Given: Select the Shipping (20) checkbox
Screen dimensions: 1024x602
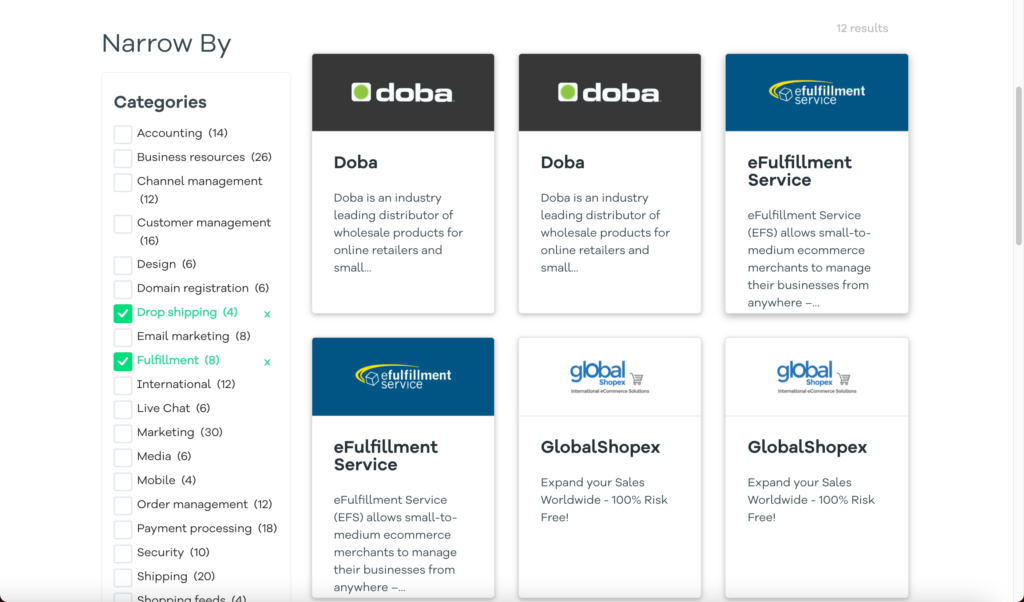Looking at the screenshot, I should (x=123, y=577).
